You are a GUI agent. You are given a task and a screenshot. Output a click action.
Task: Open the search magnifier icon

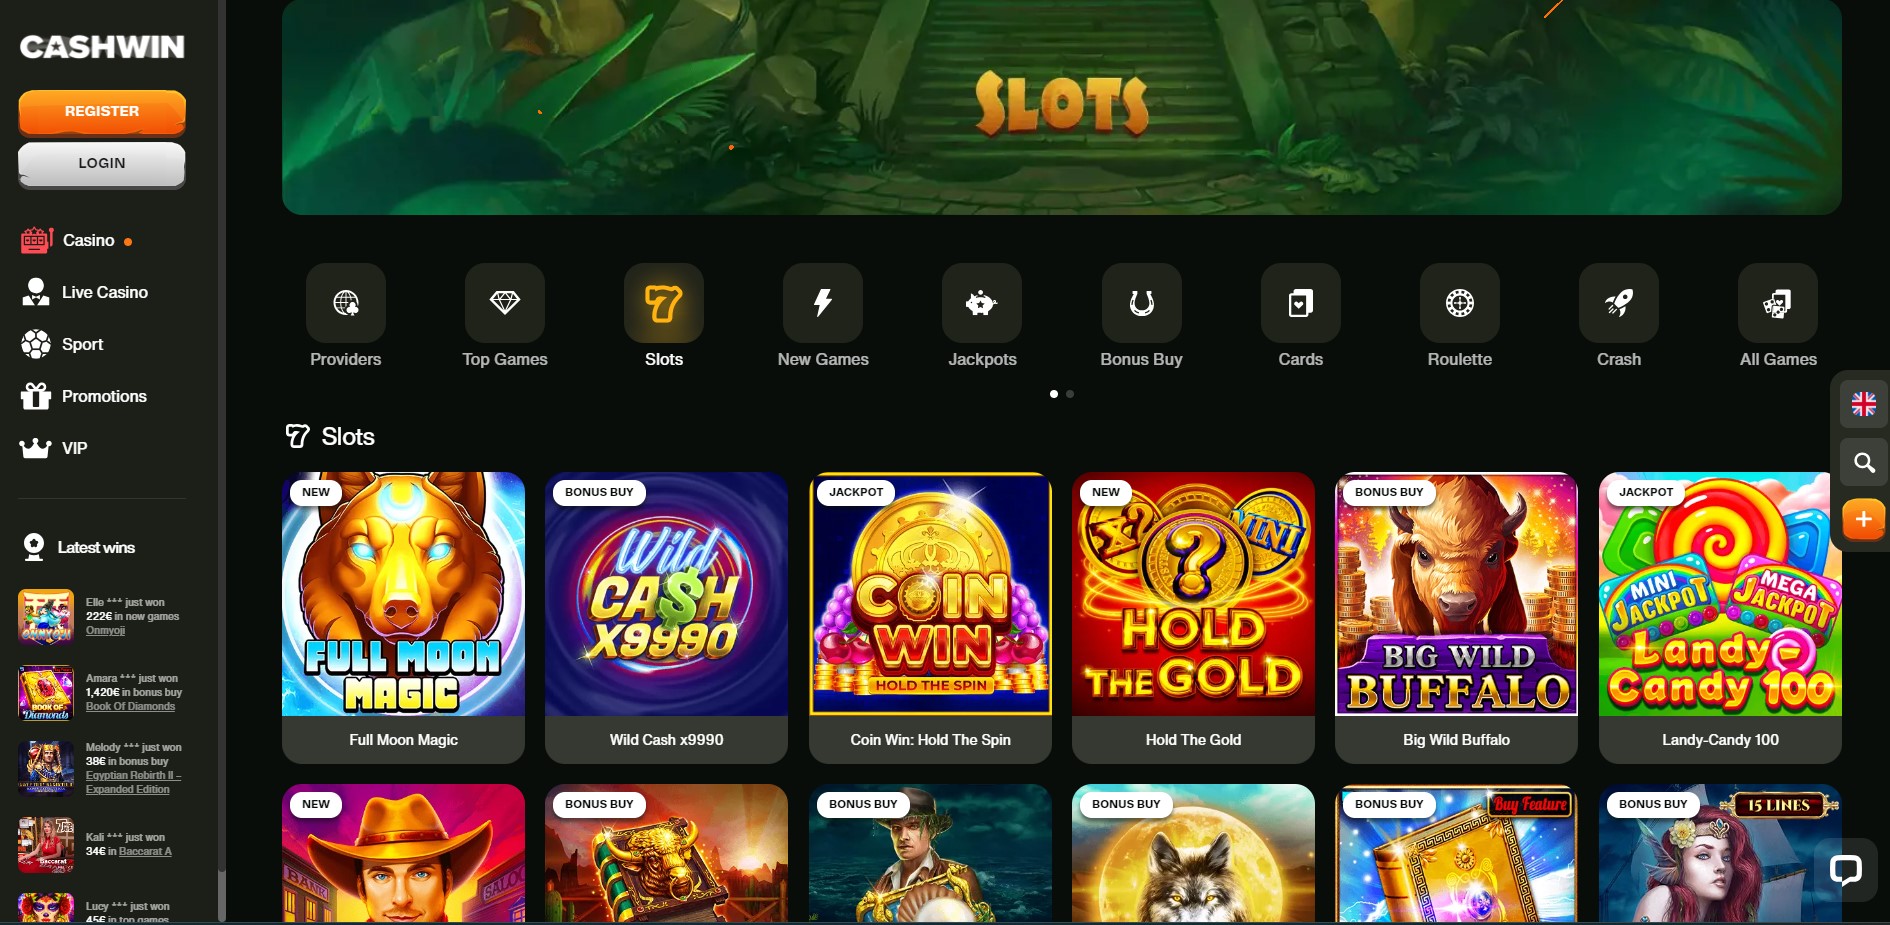[1864, 463]
